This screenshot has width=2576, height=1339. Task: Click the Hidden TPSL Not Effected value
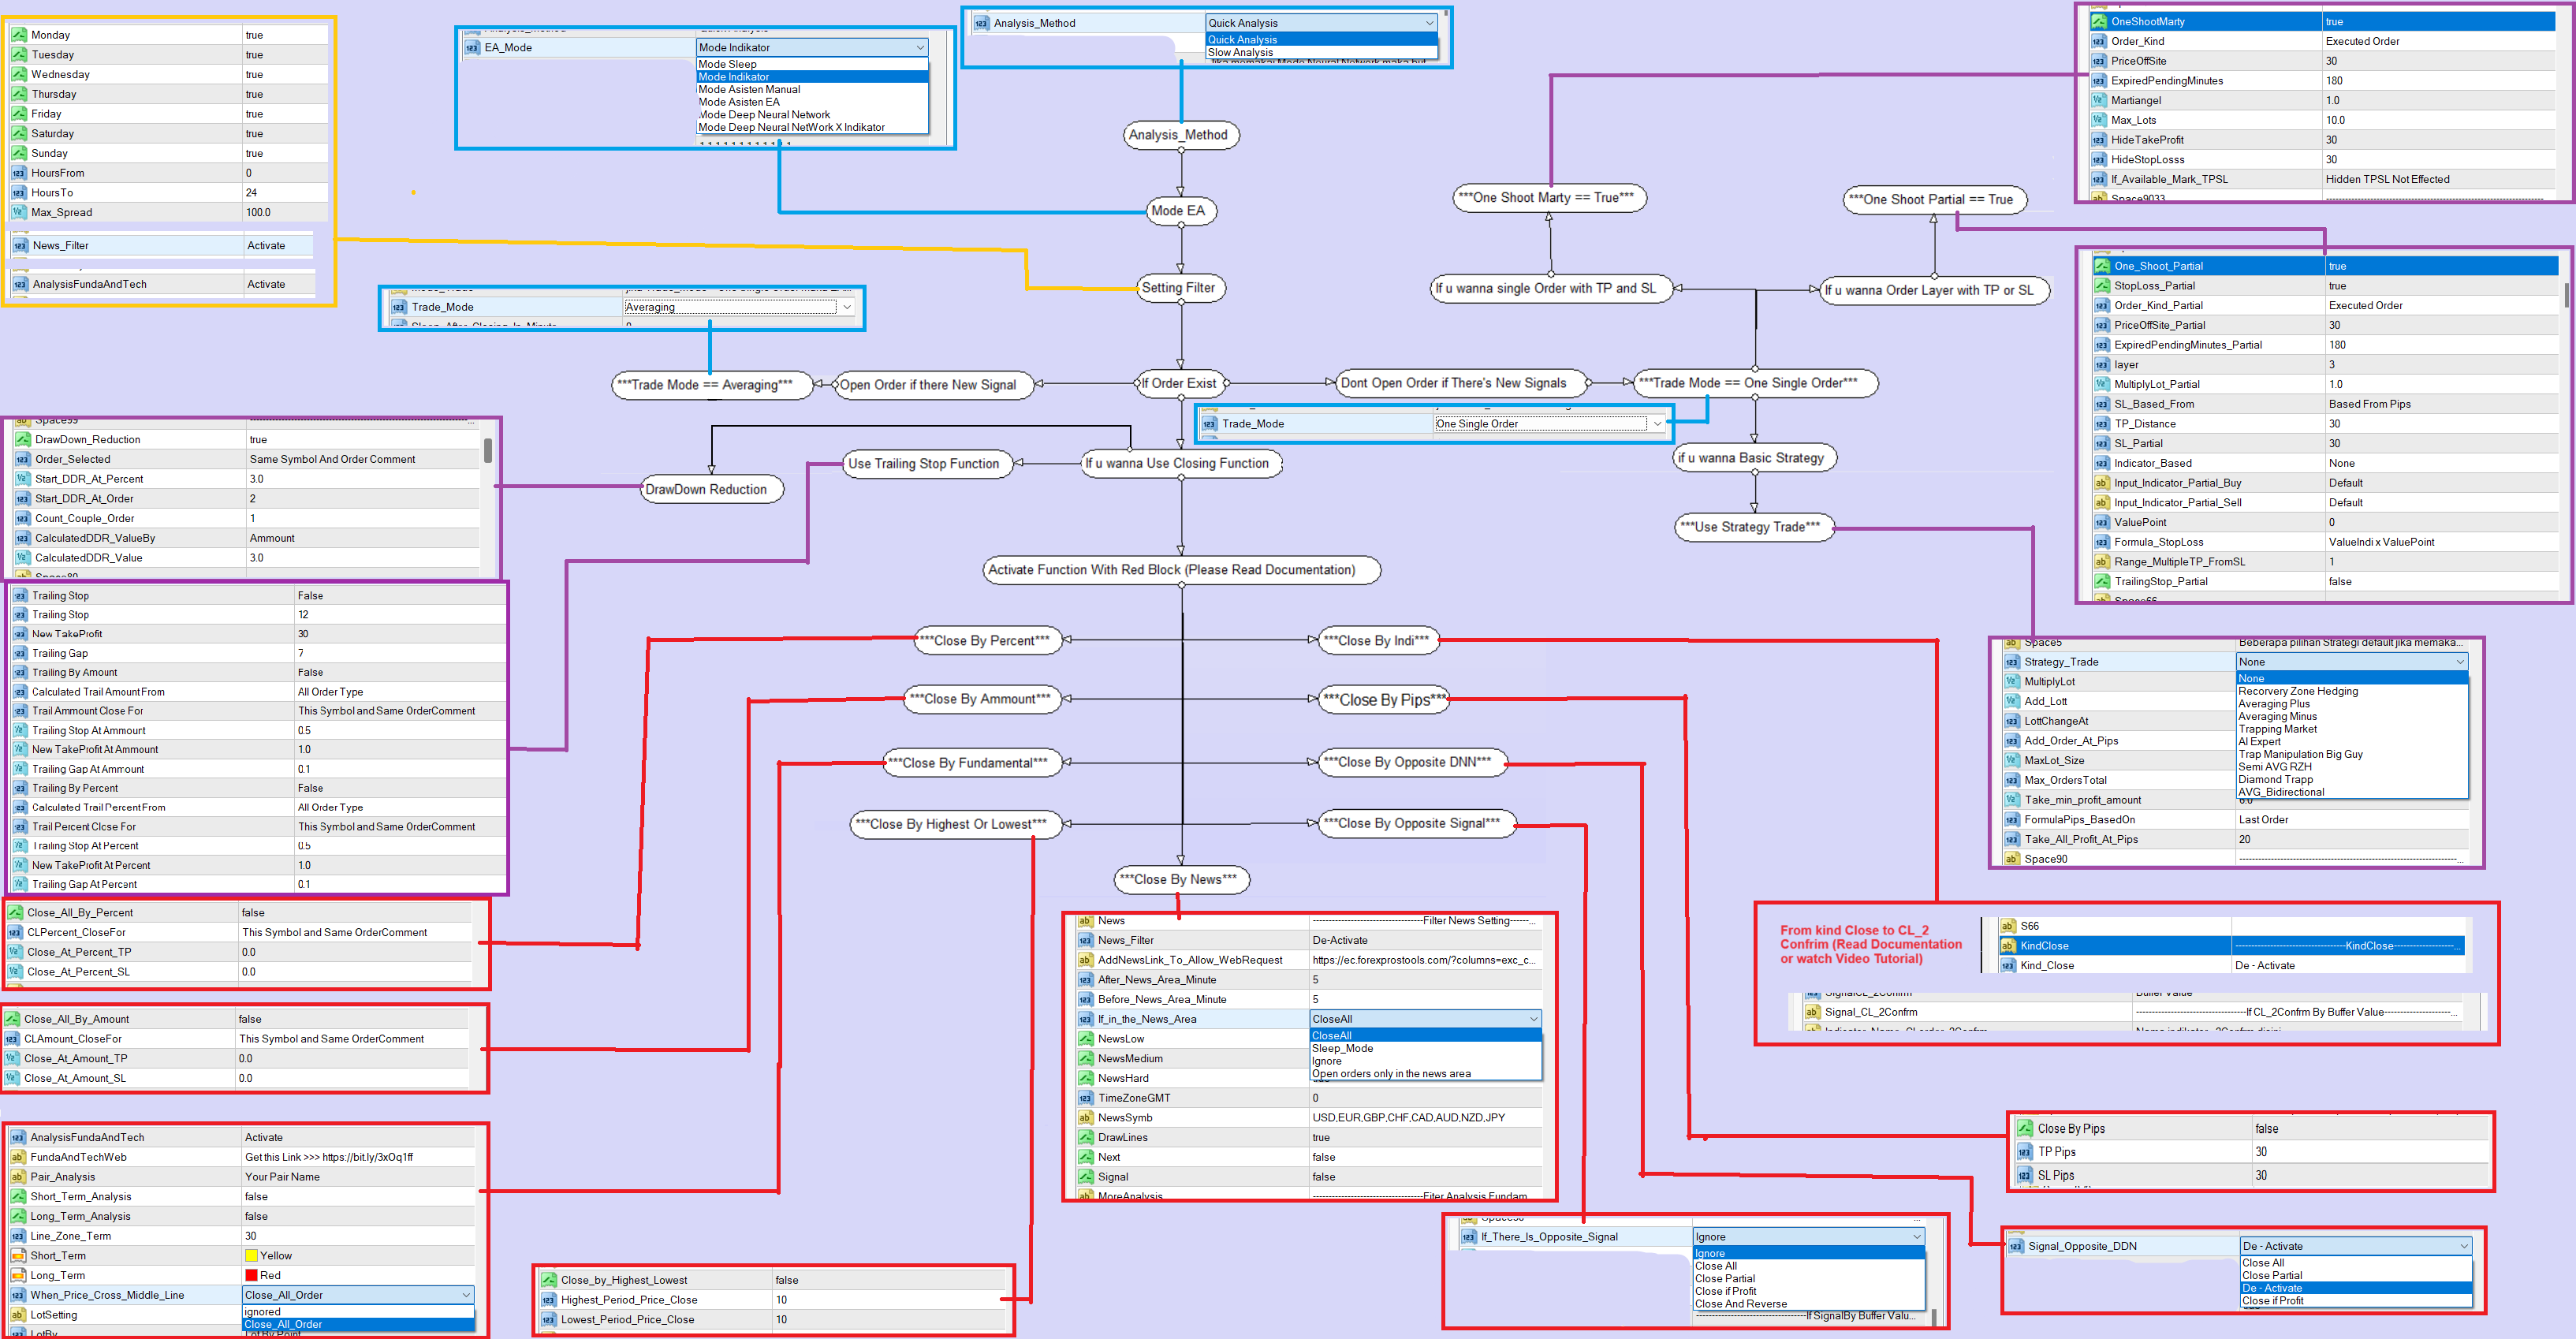pos(2387,180)
